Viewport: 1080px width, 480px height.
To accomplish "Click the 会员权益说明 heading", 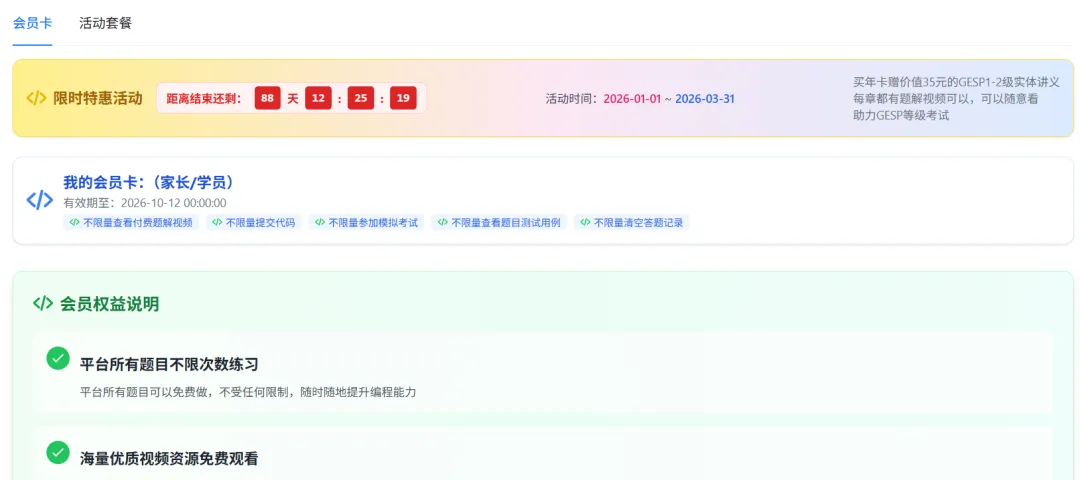I will click(110, 304).
